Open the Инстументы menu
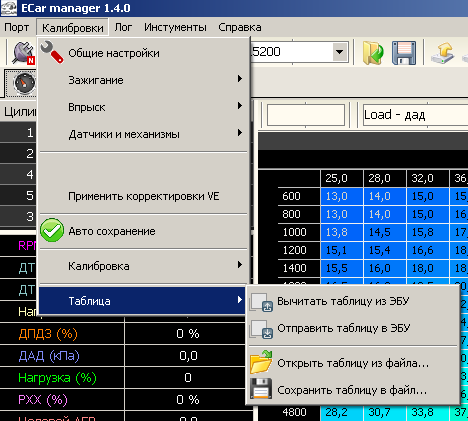The width and height of the screenshot is (468, 421). (175, 27)
